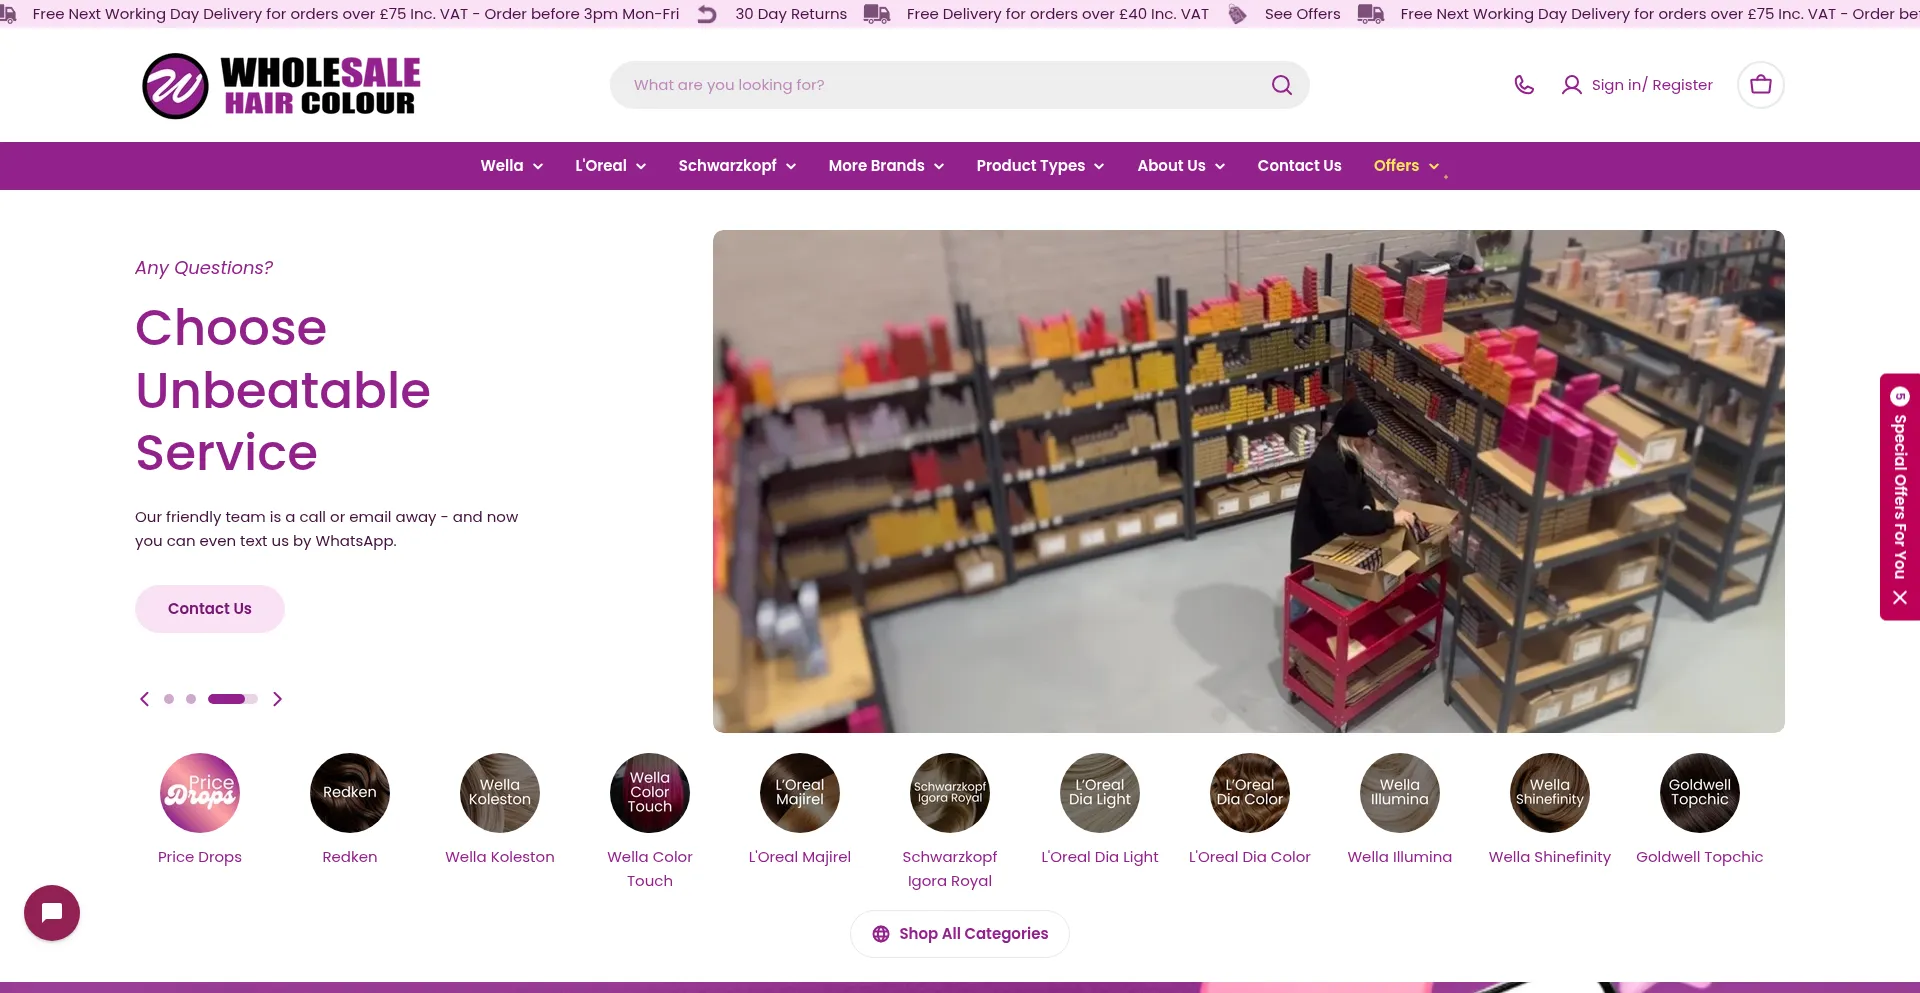Click the L'Oreal Dia Color text label

1250,857
